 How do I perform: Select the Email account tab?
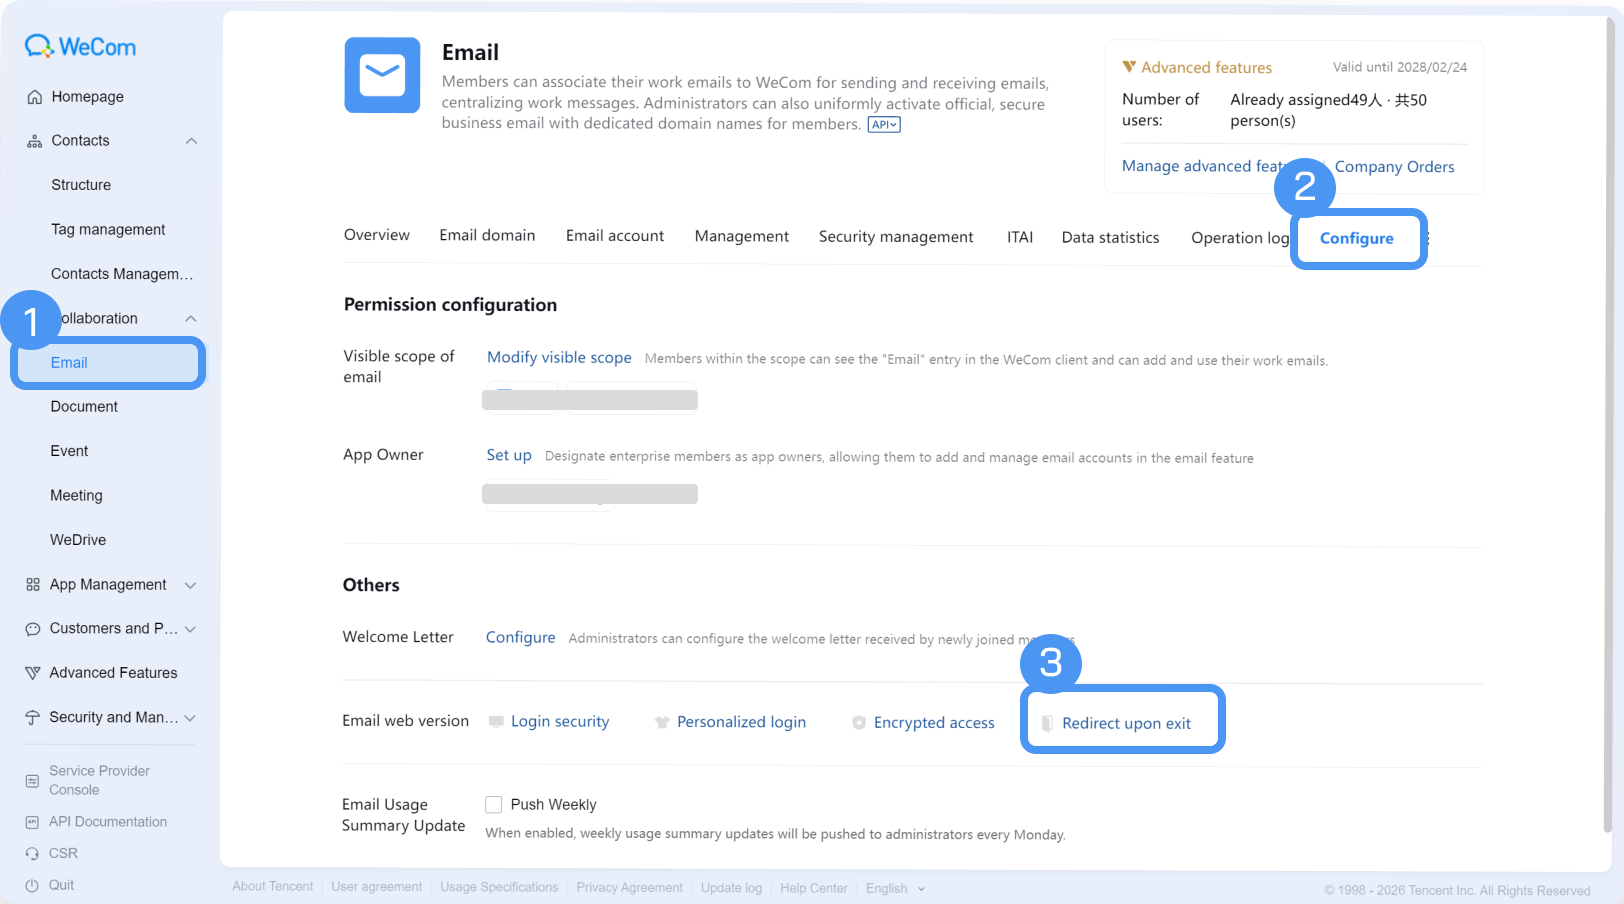(615, 236)
